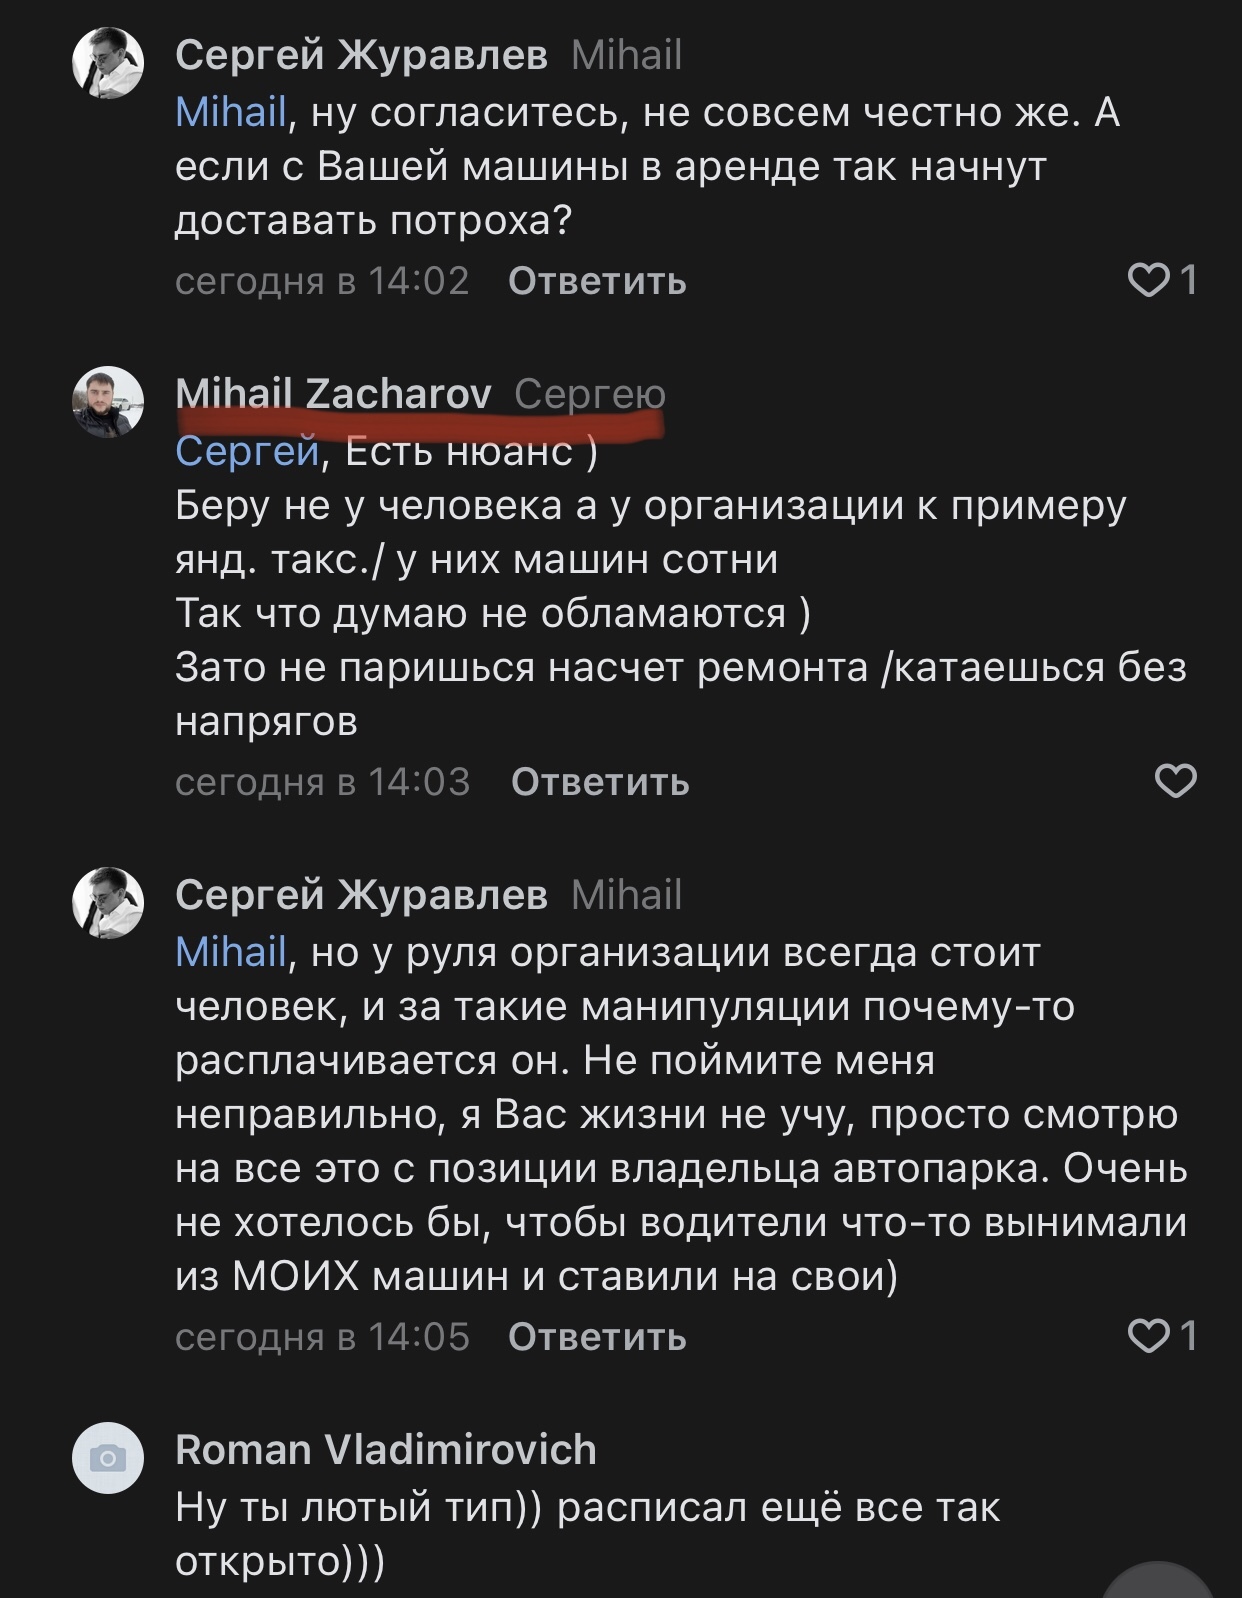The height and width of the screenshot is (1598, 1242).
Task: Like Сергей's 14:02 comment with the heart
Action: click(x=1148, y=281)
